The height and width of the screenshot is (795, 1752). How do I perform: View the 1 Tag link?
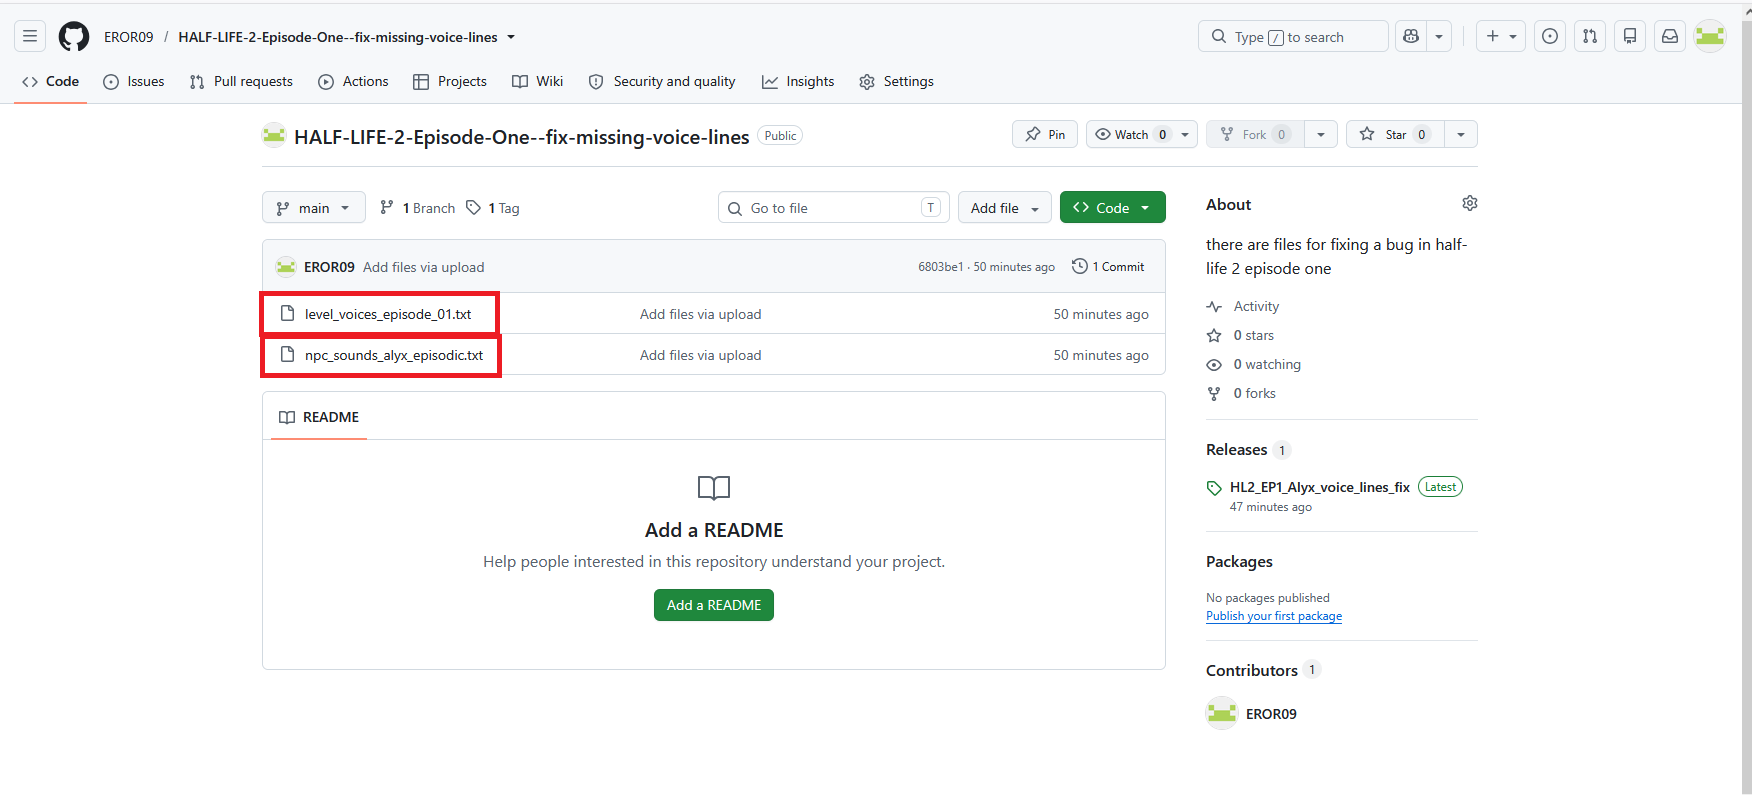coord(493,208)
